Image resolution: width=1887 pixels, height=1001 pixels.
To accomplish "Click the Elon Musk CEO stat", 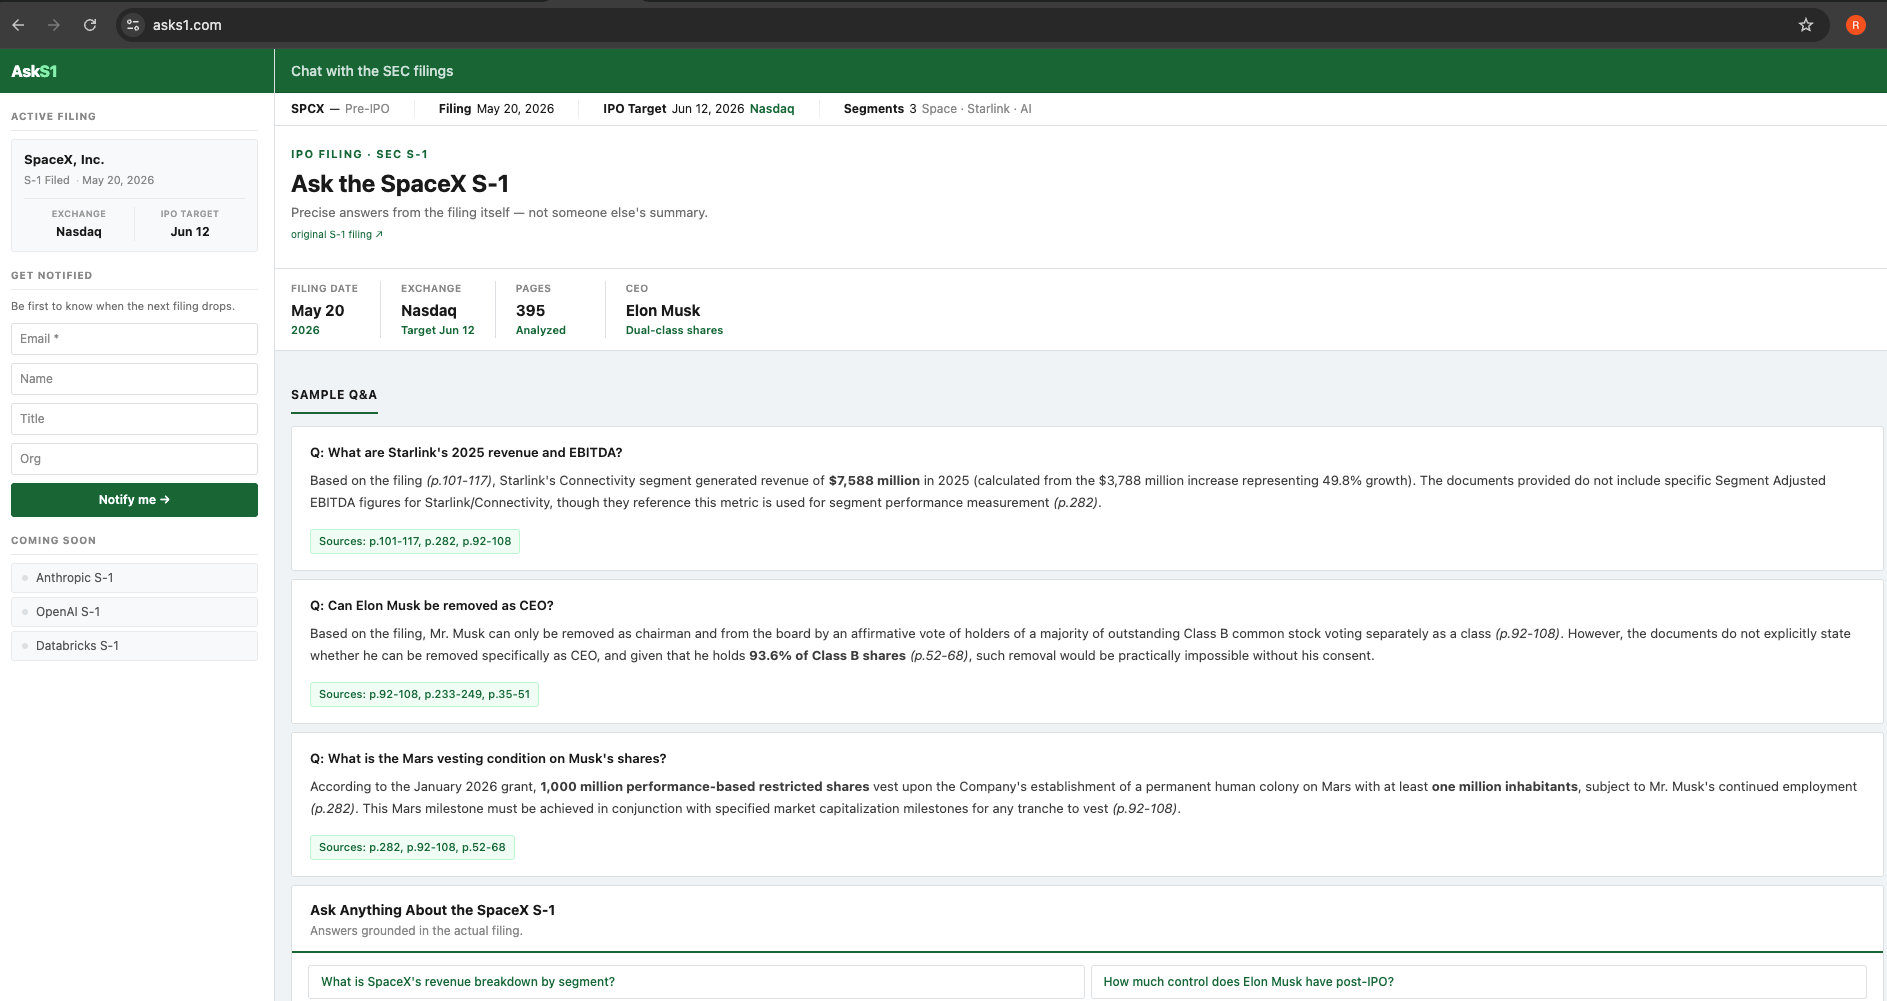I will pos(674,309).
